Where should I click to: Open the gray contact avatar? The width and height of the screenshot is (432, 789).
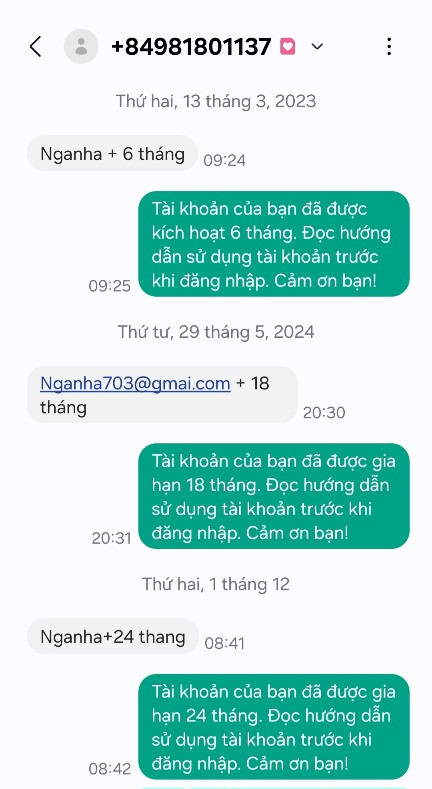click(81, 46)
